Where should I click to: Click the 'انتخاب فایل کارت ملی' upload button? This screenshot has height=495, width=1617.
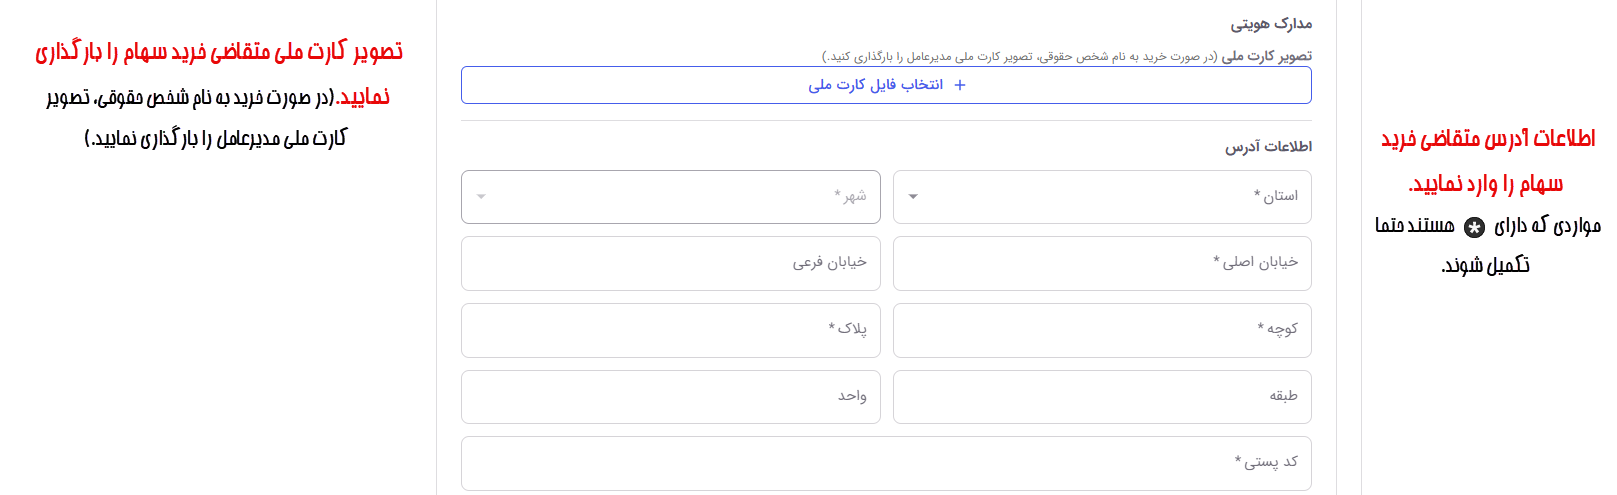(886, 85)
